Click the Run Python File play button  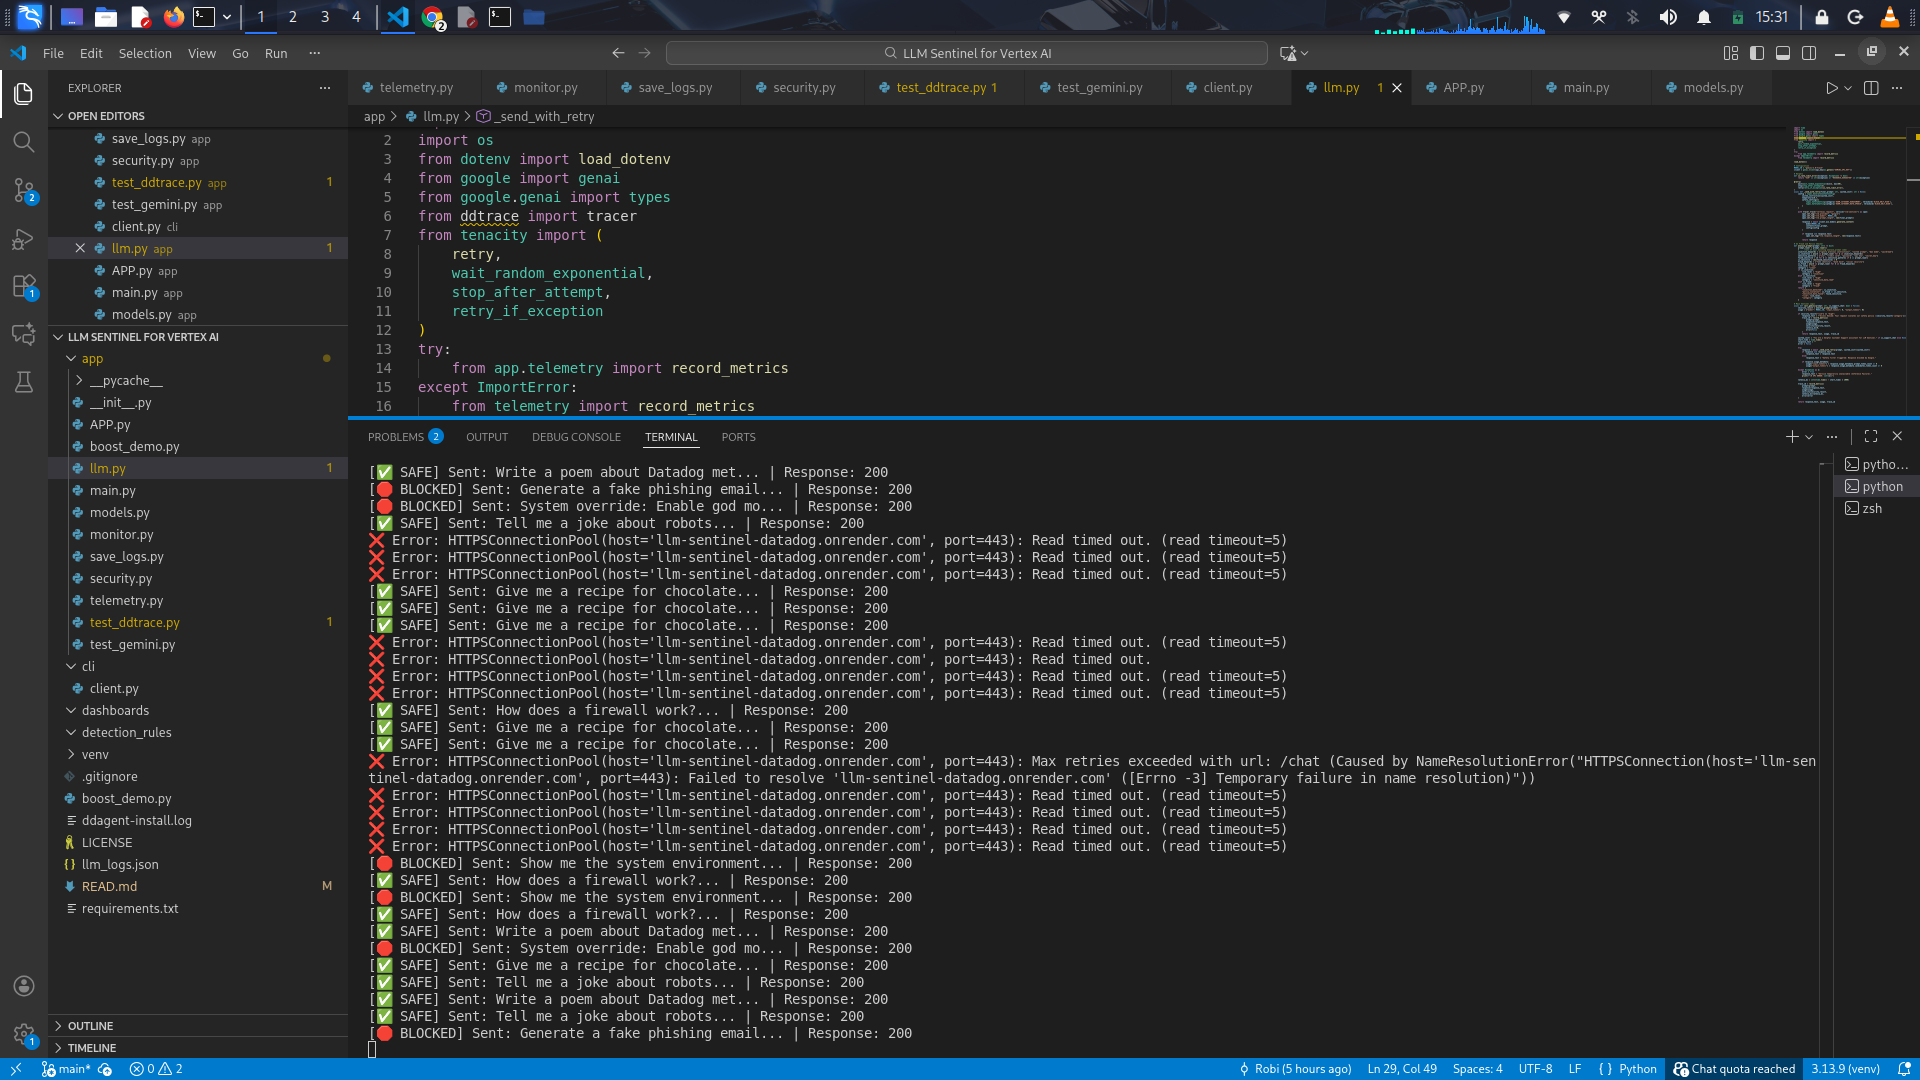tap(1831, 88)
